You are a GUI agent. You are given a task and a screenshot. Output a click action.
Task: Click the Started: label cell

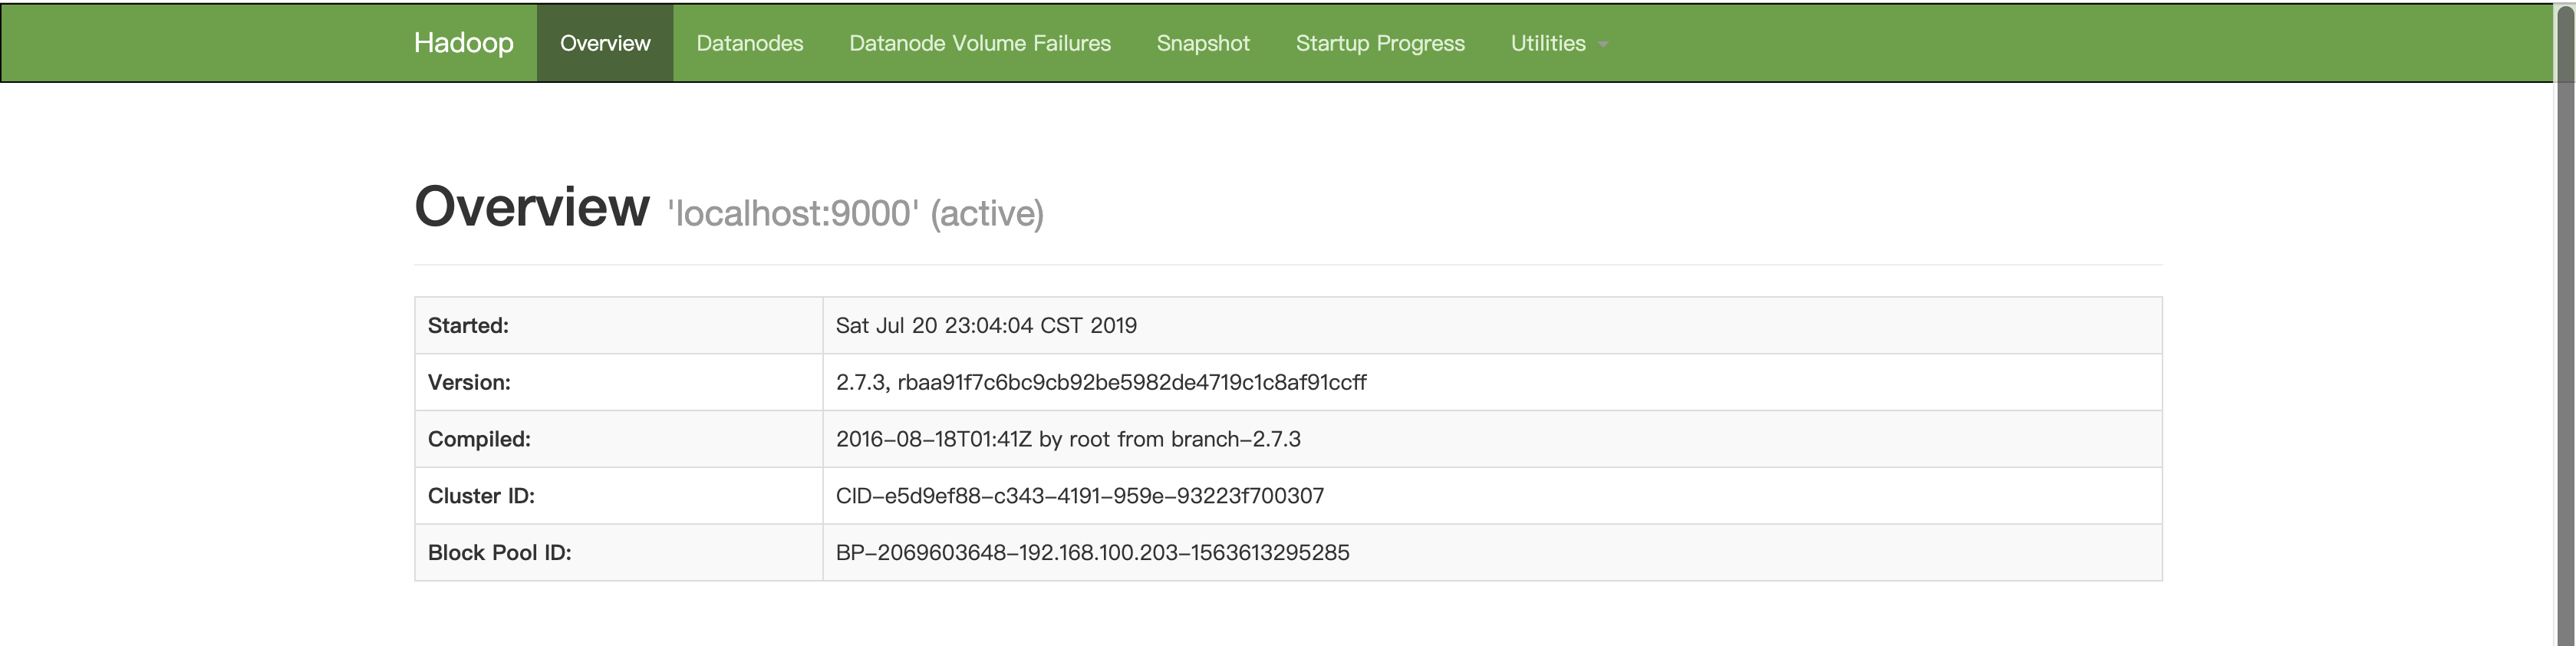point(619,325)
